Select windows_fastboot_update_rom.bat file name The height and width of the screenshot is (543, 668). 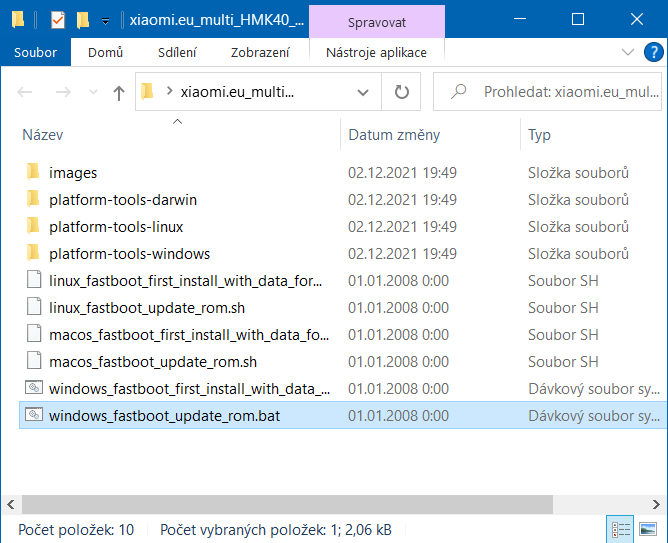click(x=164, y=416)
